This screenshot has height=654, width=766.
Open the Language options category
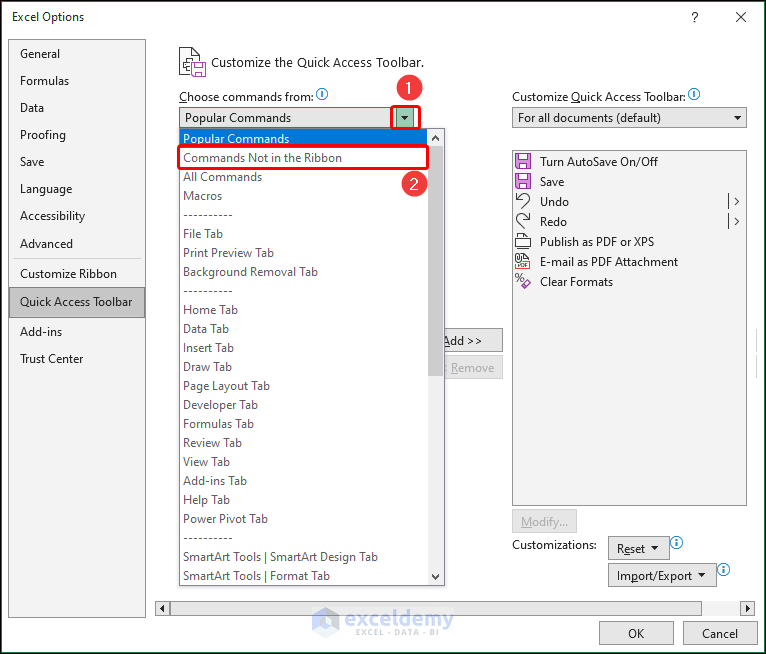[x=77, y=189]
